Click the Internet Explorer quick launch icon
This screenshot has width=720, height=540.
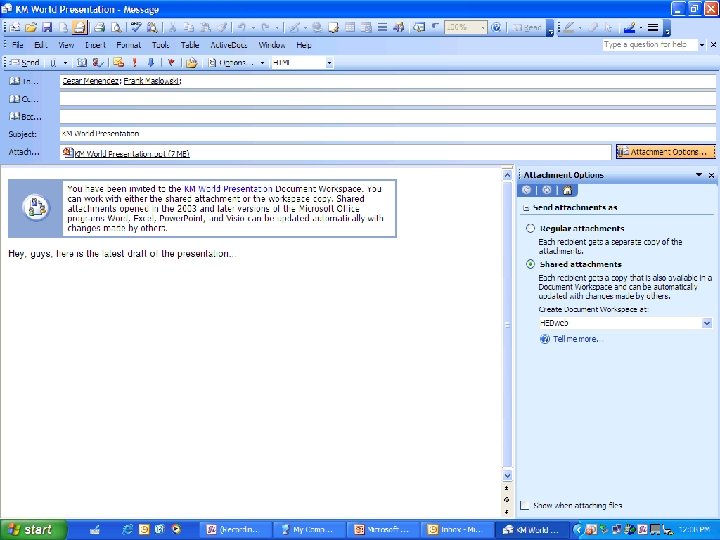click(x=127, y=529)
